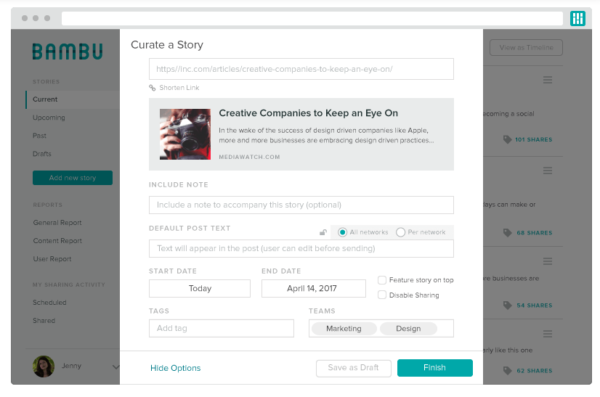Click the story URL input field
This screenshot has width=600, height=397.
tap(301, 69)
